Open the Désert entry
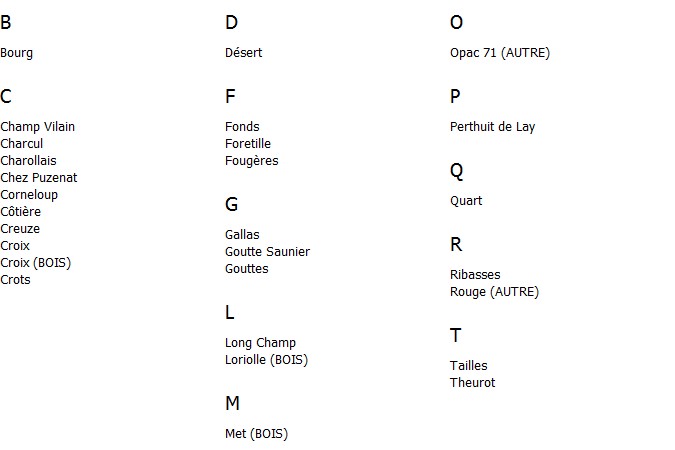 click(x=244, y=53)
